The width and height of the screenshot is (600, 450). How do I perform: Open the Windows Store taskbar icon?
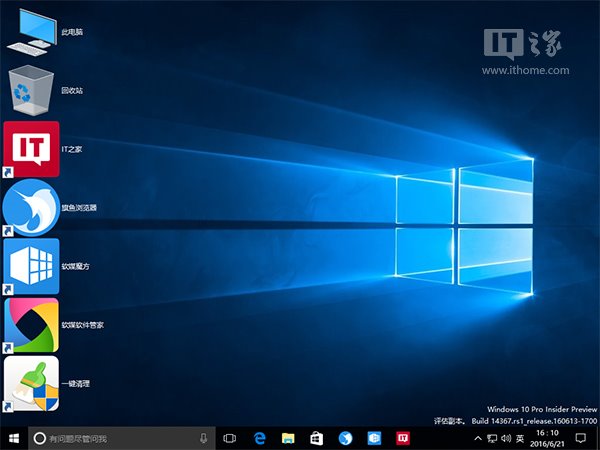[316, 438]
